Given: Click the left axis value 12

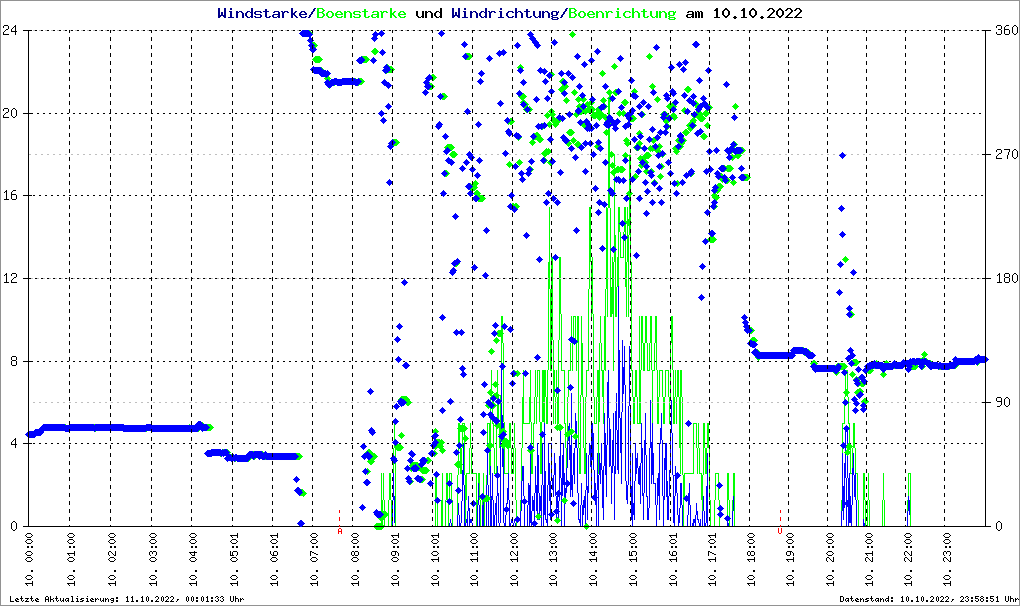Looking at the screenshot, I should 10,278.
